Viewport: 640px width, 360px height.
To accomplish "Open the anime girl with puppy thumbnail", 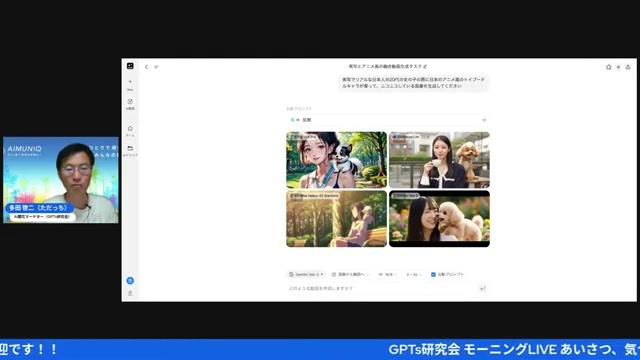I will [336, 160].
